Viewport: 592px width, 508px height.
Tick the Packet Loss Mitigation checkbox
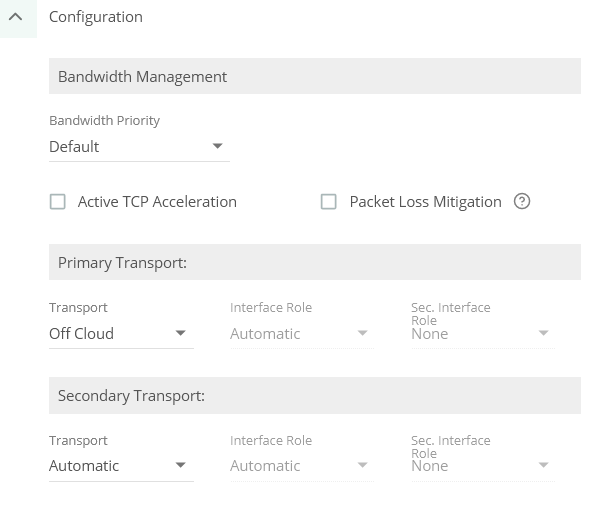pos(328,202)
